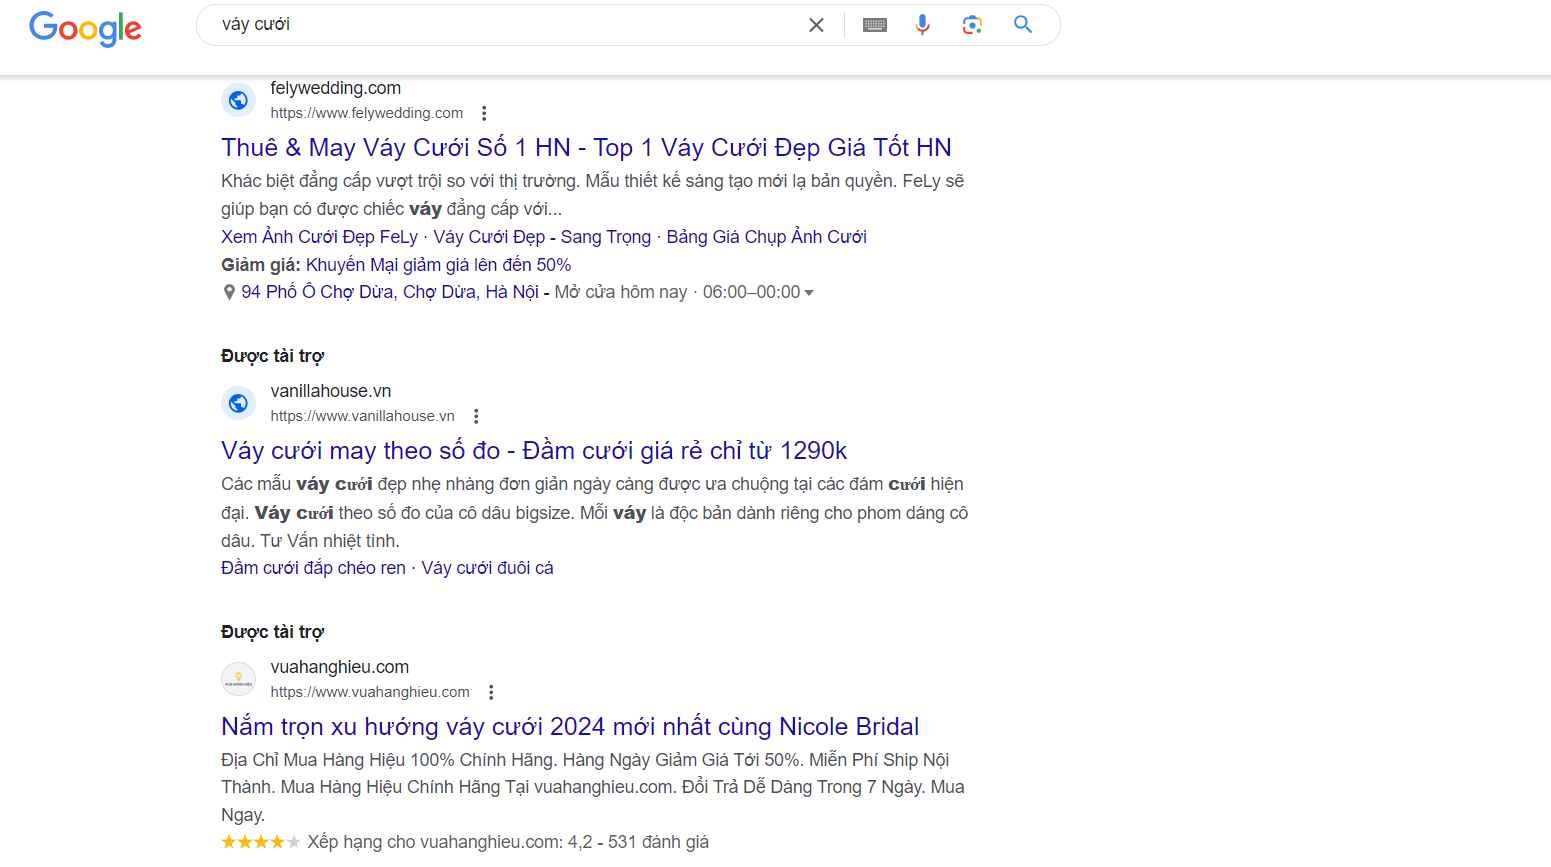Open three-dot menu for vanillahouse.vn ad

[x=476, y=416]
